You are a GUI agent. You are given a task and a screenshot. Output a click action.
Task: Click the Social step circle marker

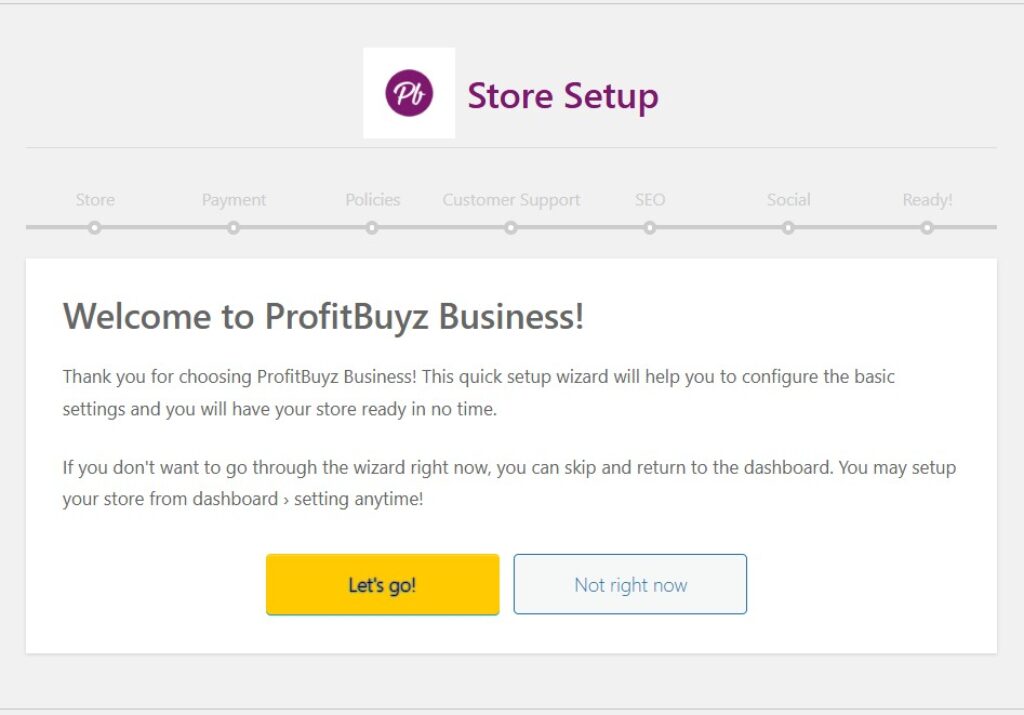tap(788, 228)
